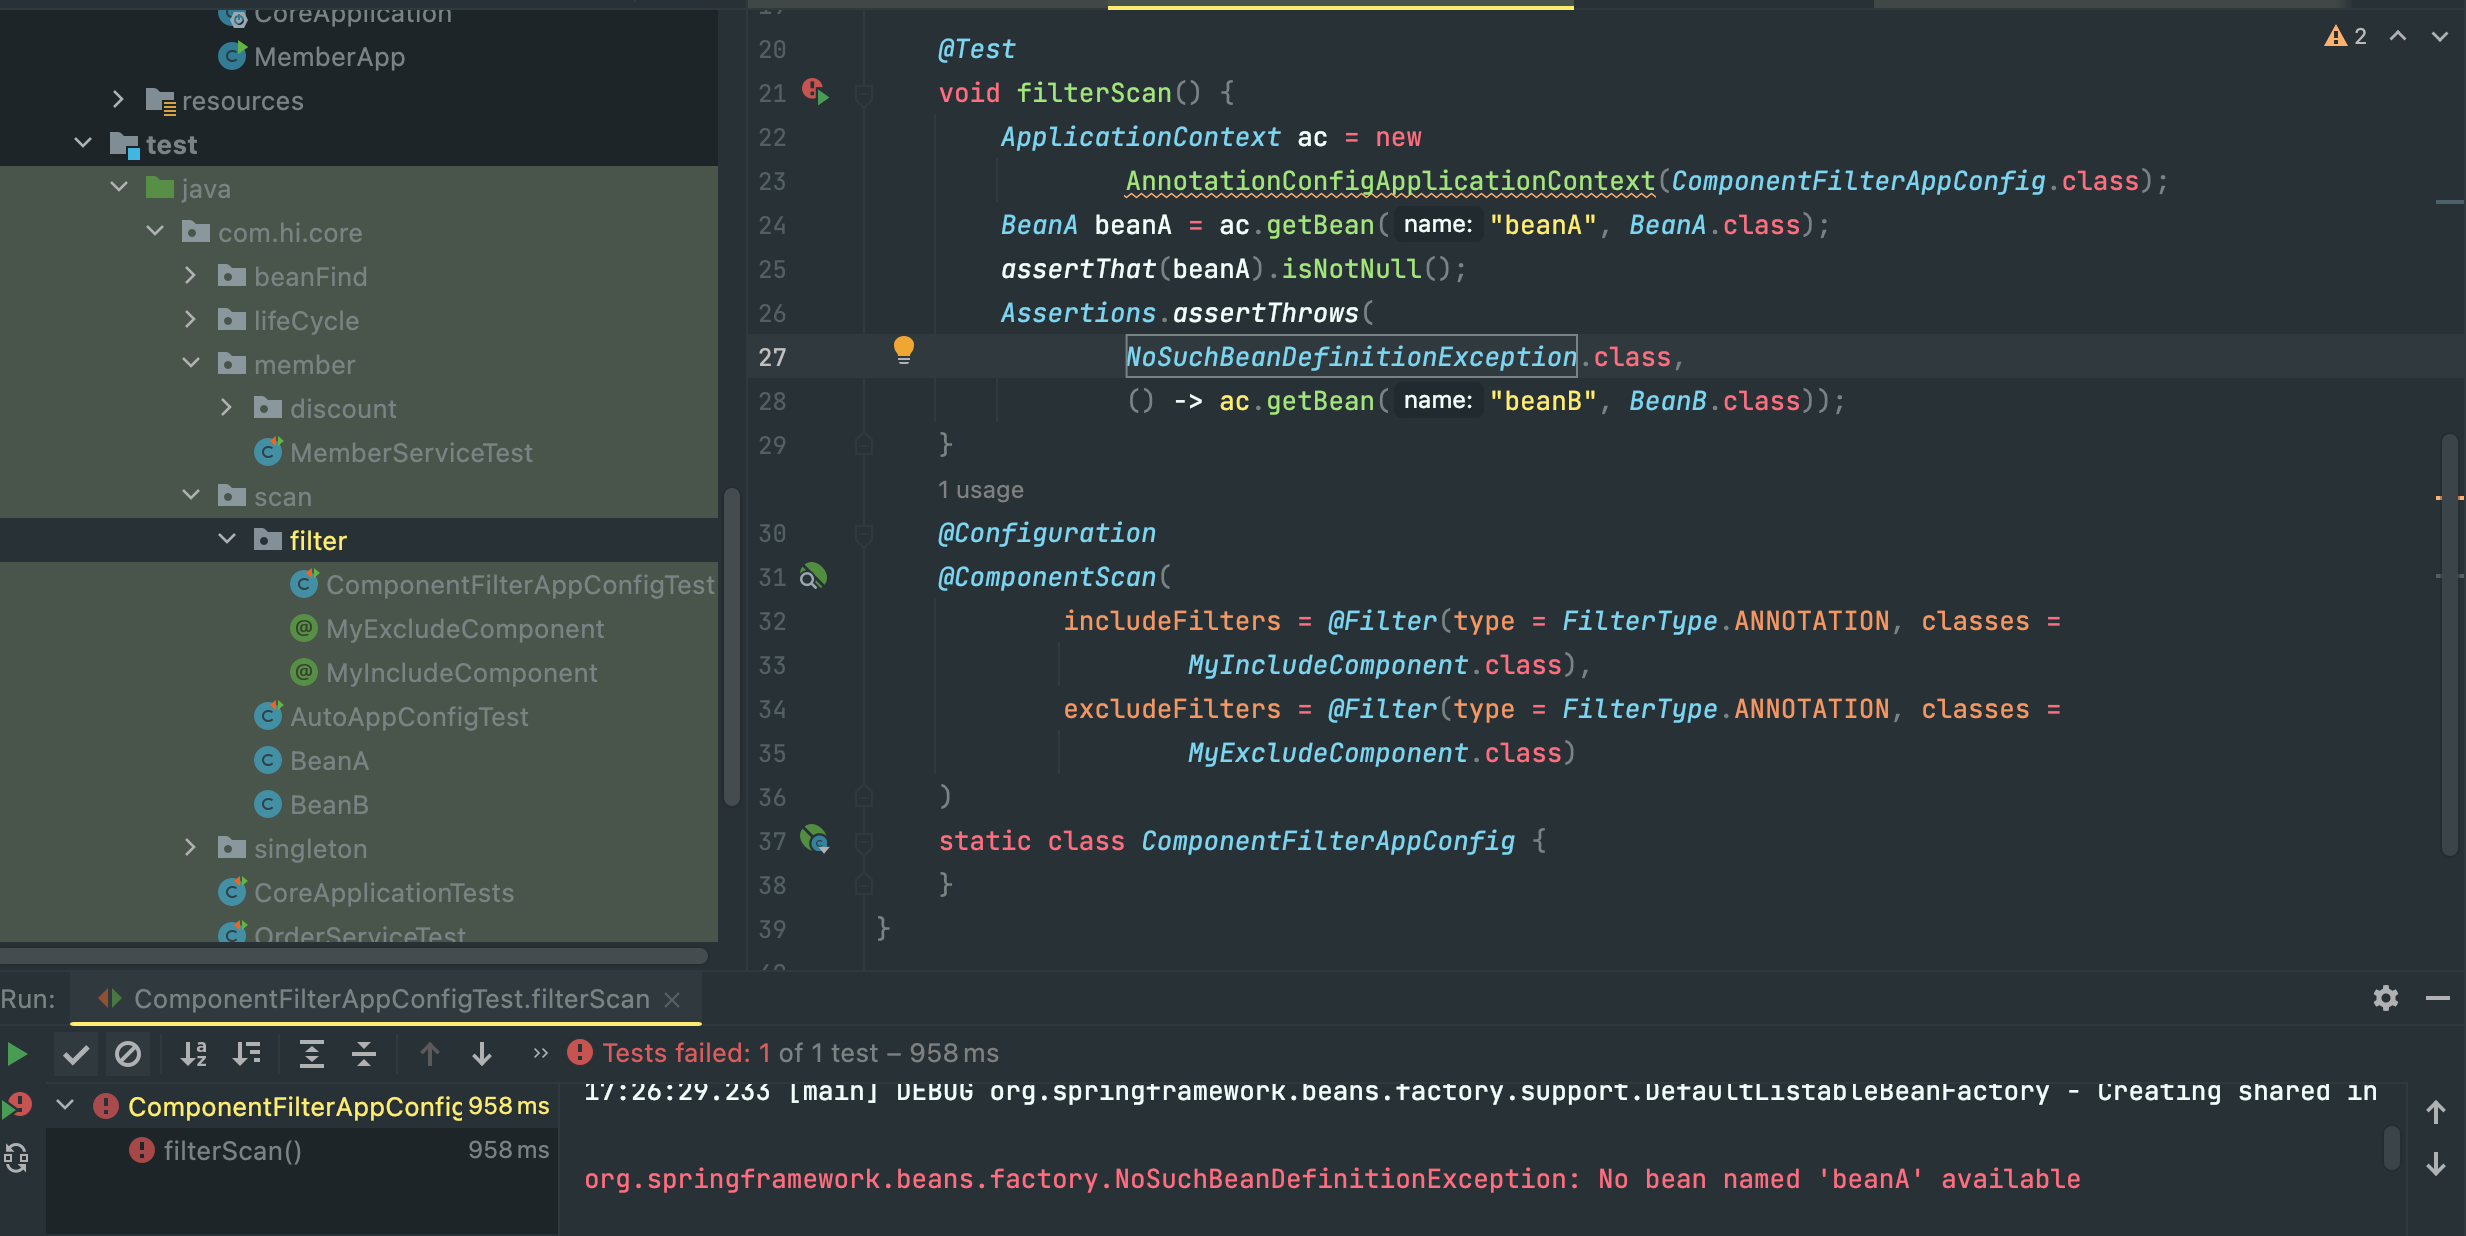
Task: Collapse com.hi.core package
Action: point(155,231)
